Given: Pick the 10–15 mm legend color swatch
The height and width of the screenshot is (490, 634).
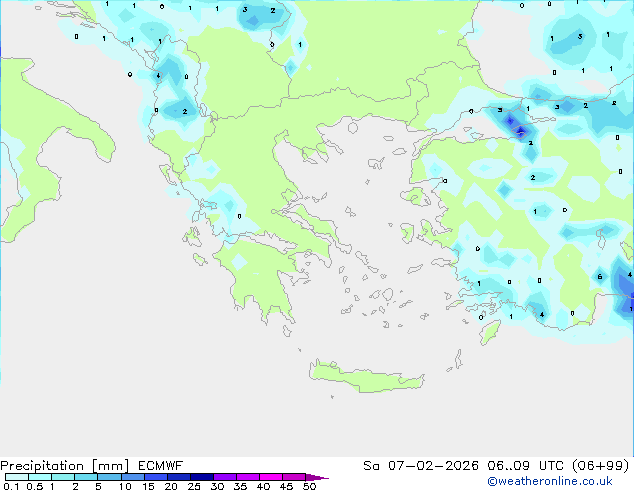Looking at the screenshot, I should coord(132,477).
